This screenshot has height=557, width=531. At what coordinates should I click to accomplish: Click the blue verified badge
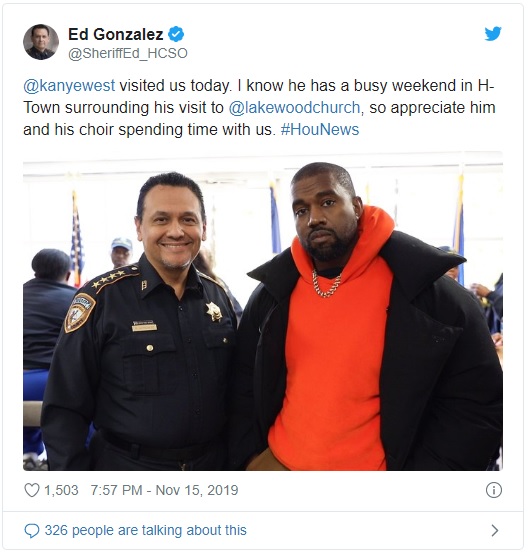(x=176, y=34)
